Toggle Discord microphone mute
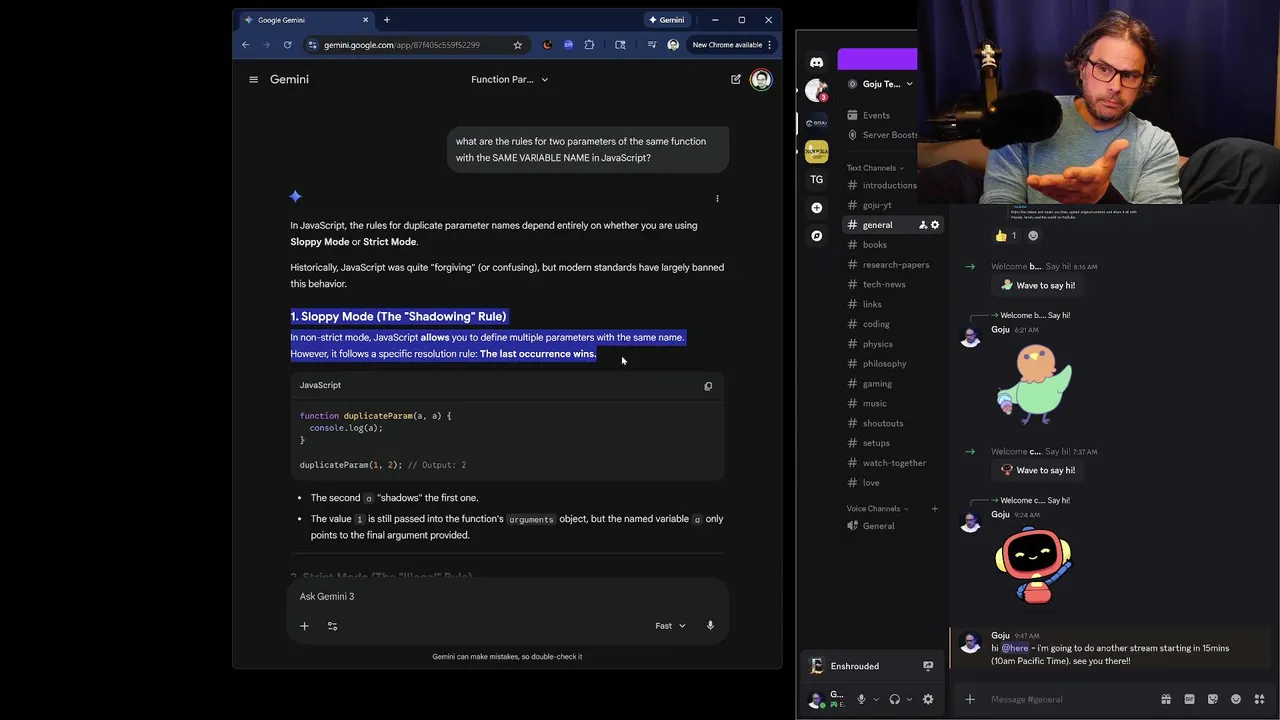1280x720 pixels. pos(861,699)
